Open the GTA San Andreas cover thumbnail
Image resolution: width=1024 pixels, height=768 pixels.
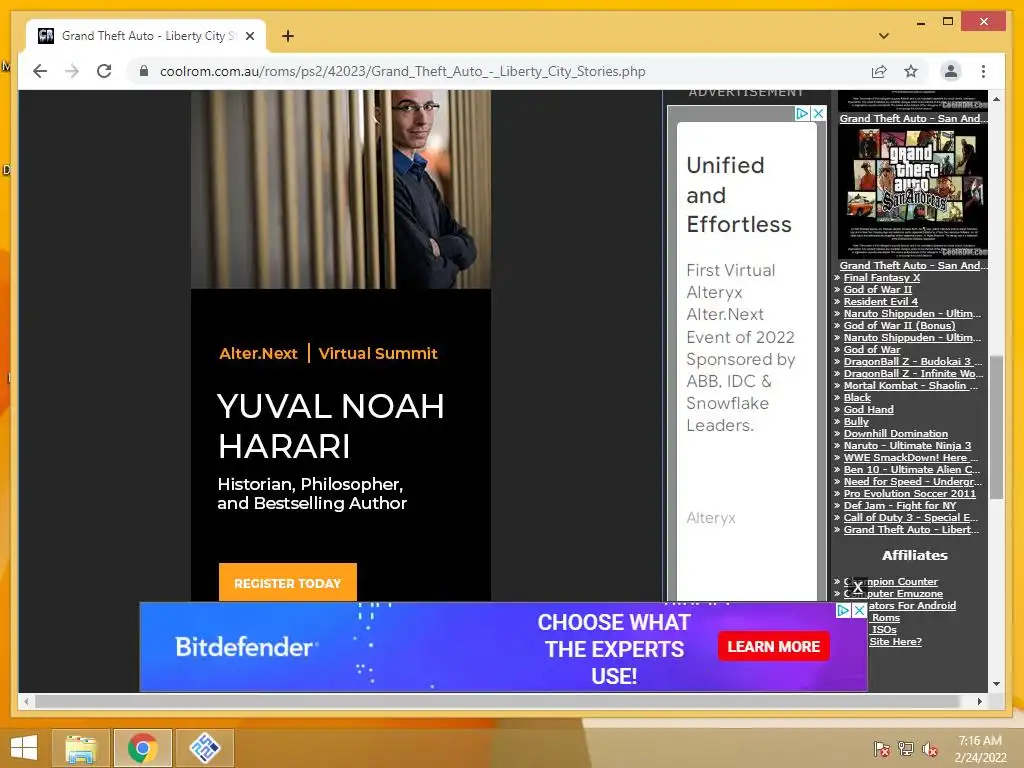pos(913,192)
